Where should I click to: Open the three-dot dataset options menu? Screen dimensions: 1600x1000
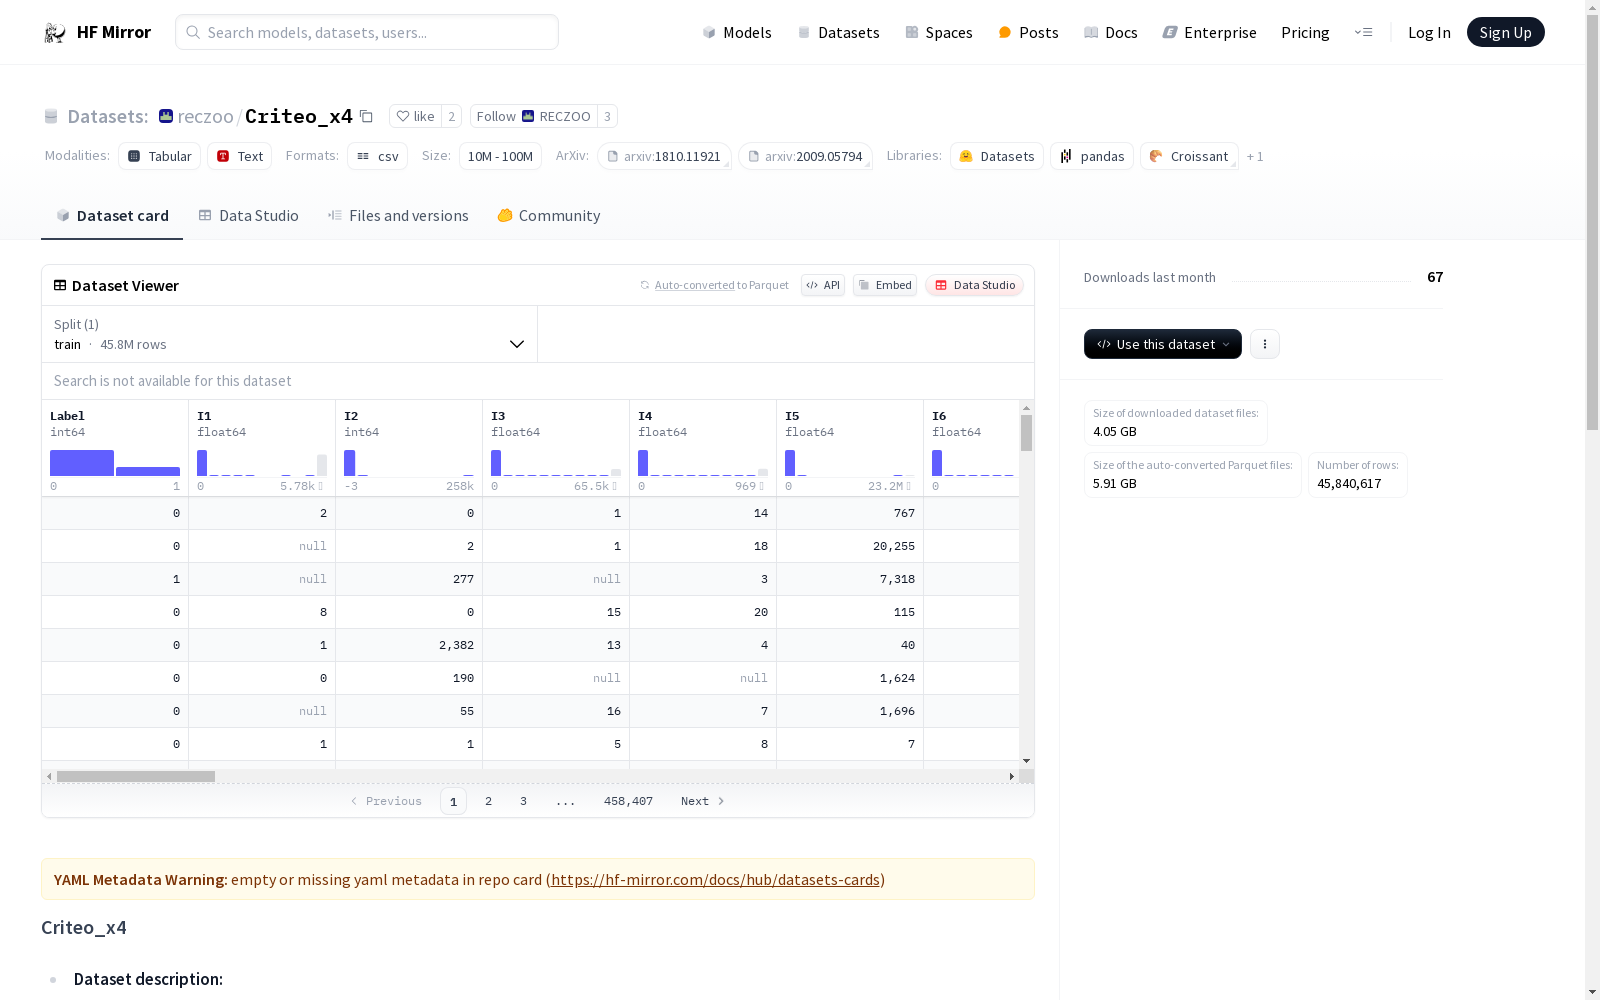click(1265, 344)
